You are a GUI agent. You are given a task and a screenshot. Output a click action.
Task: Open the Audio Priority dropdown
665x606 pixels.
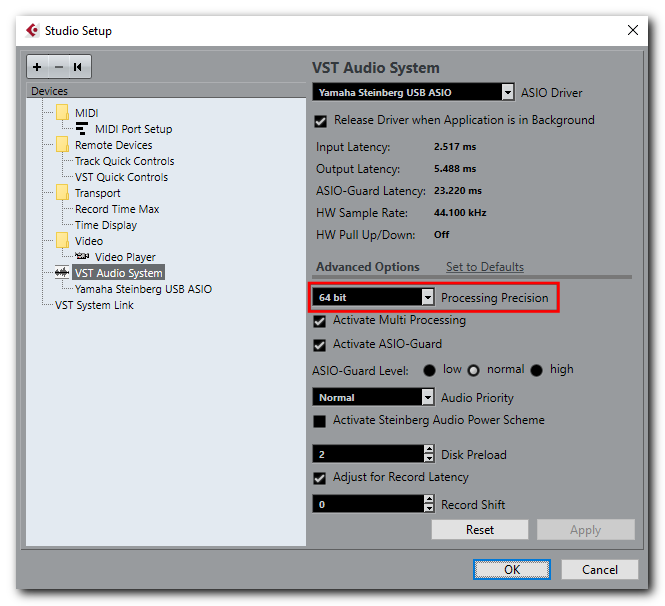pos(428,398)
